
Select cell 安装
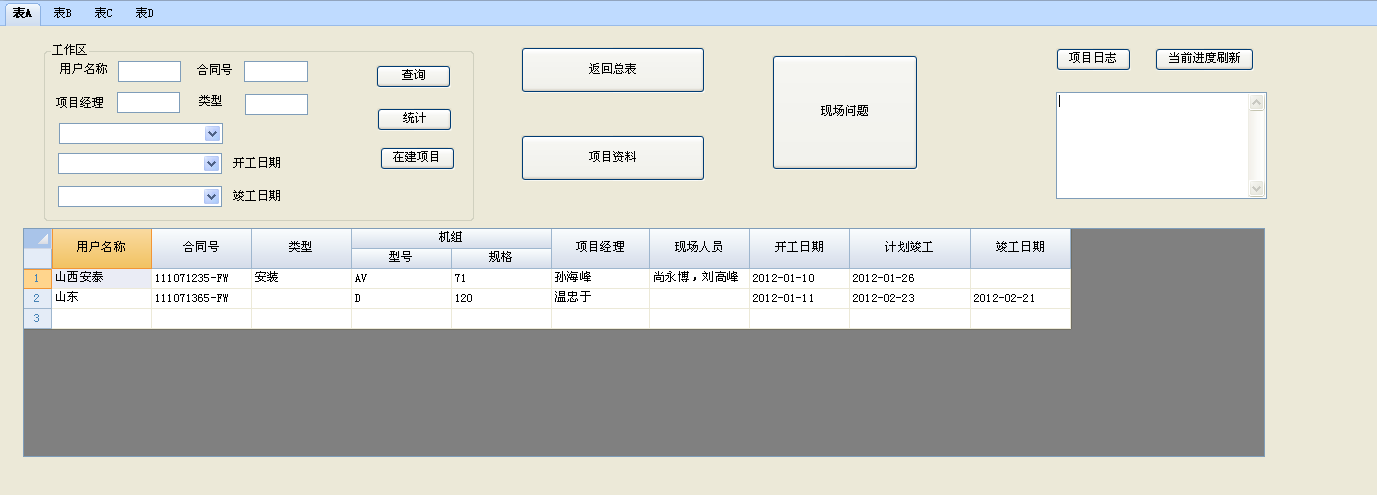coord(301,278)
